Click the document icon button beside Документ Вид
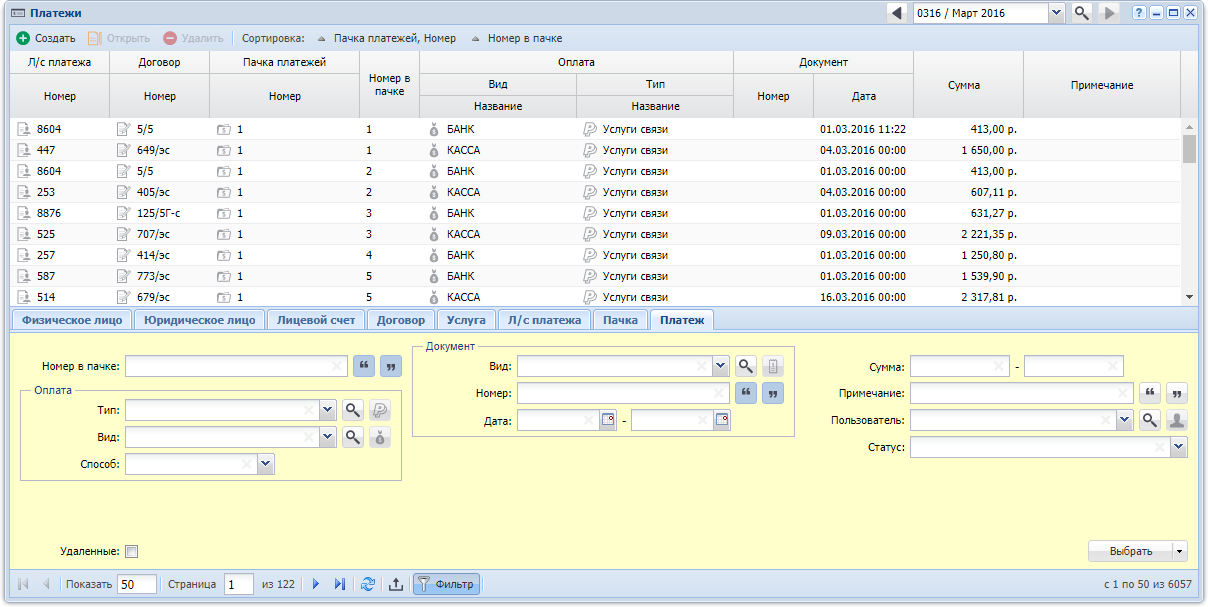 pos(773,366)
